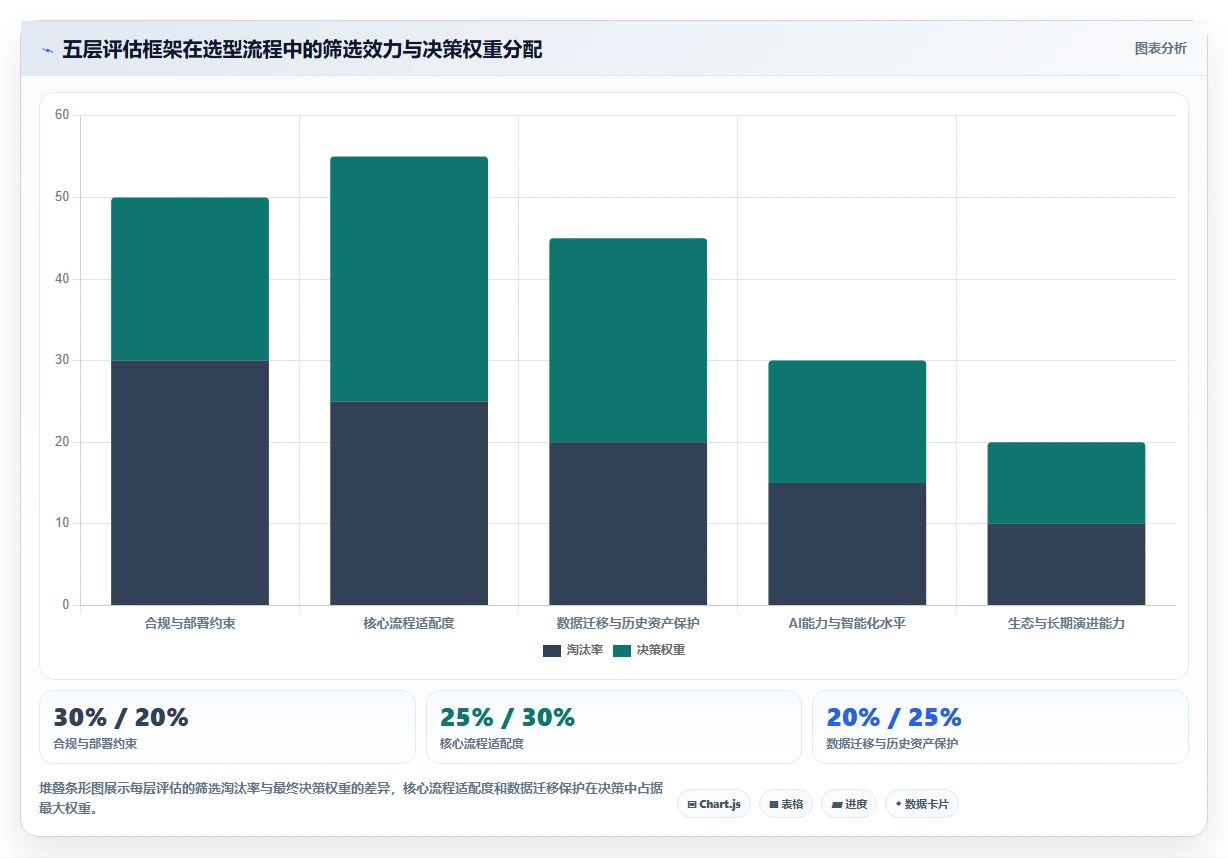
Task: Click the 图表分析 label in the header
Action: coord(1160,48)
